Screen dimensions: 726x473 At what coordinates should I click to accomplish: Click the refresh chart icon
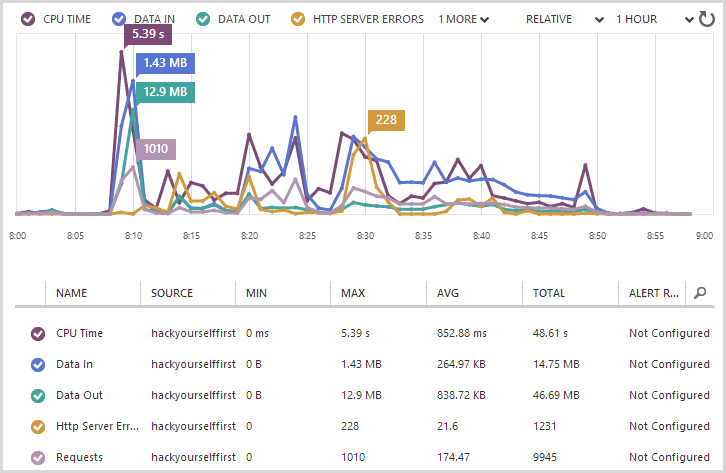click(x=707, y=19)
